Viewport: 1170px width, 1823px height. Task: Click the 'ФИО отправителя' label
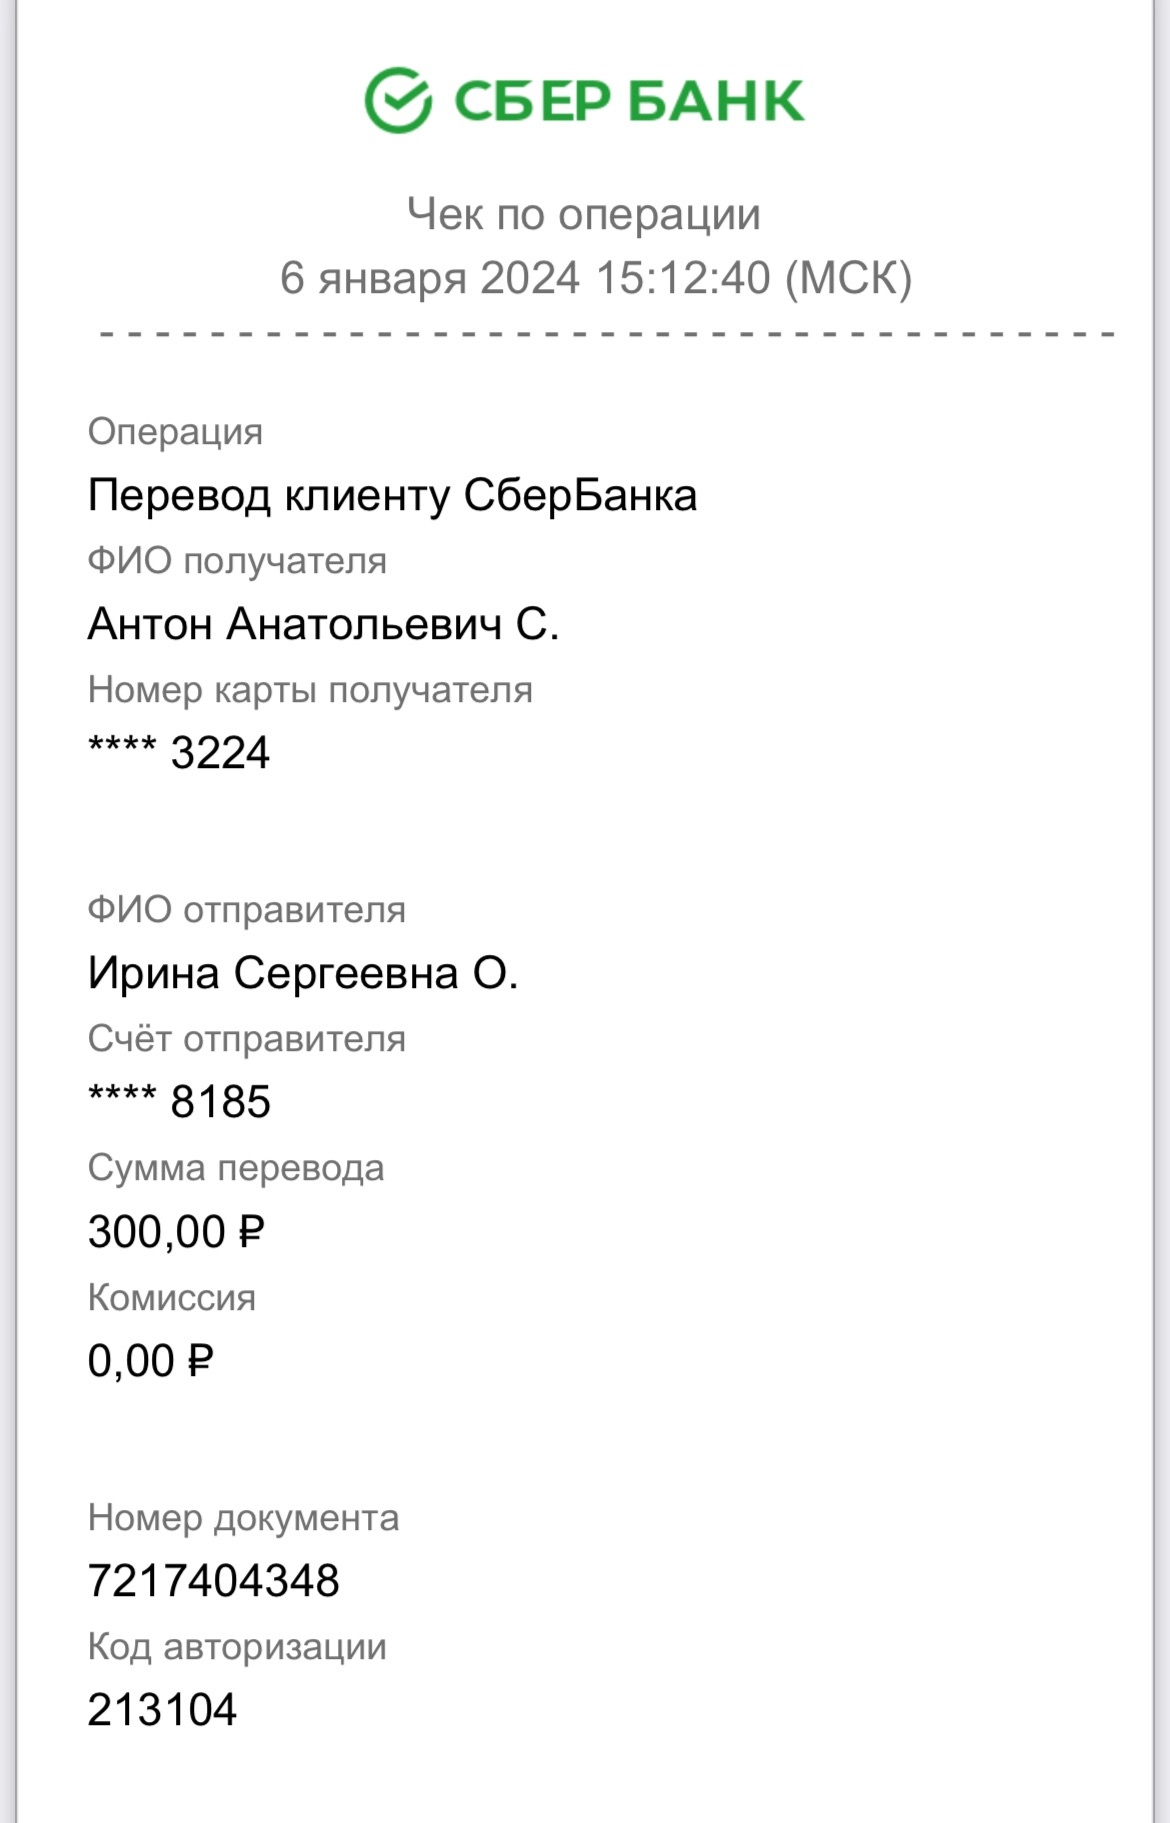246,910
